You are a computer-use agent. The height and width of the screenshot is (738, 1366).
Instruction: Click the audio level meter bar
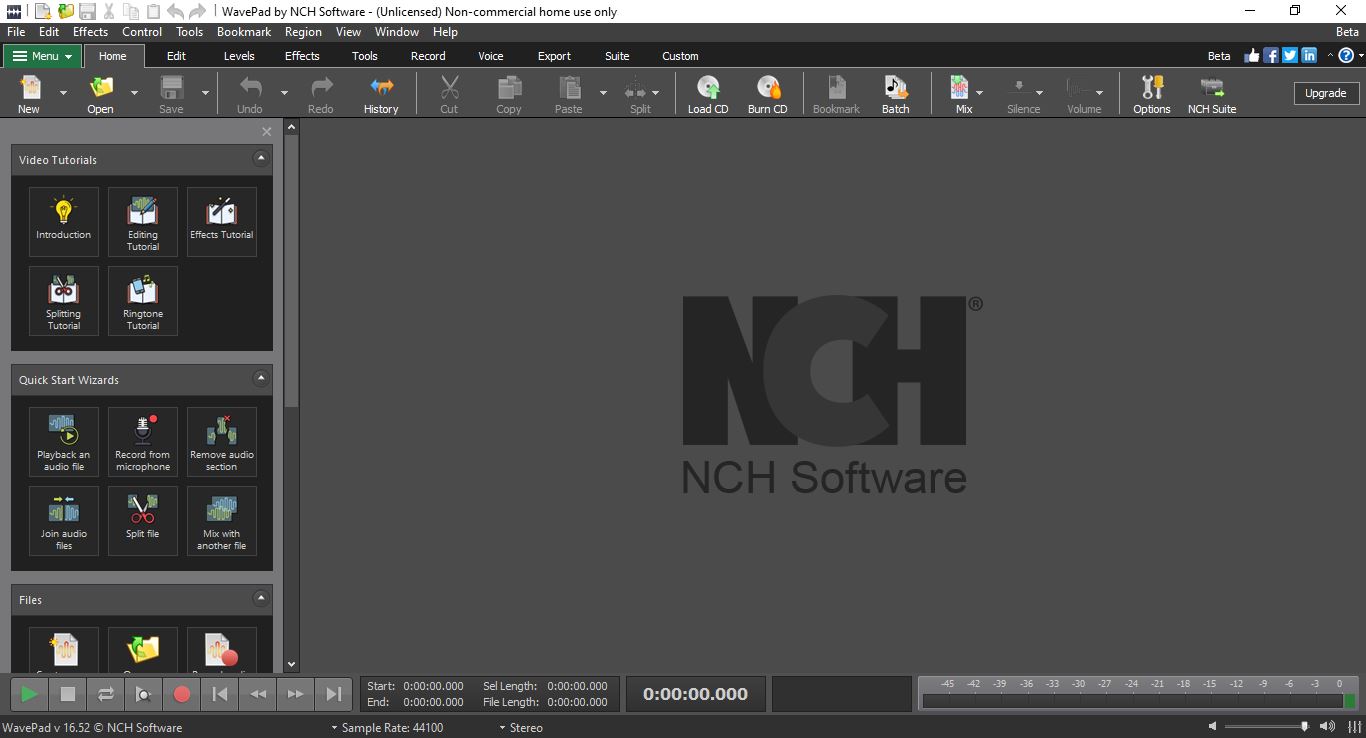[1138, 701]
